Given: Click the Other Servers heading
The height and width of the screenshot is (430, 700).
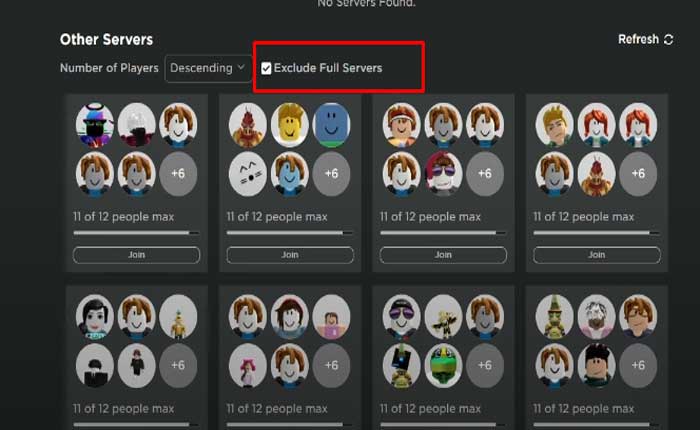Looking at the screenshot, I should [106, 39].
